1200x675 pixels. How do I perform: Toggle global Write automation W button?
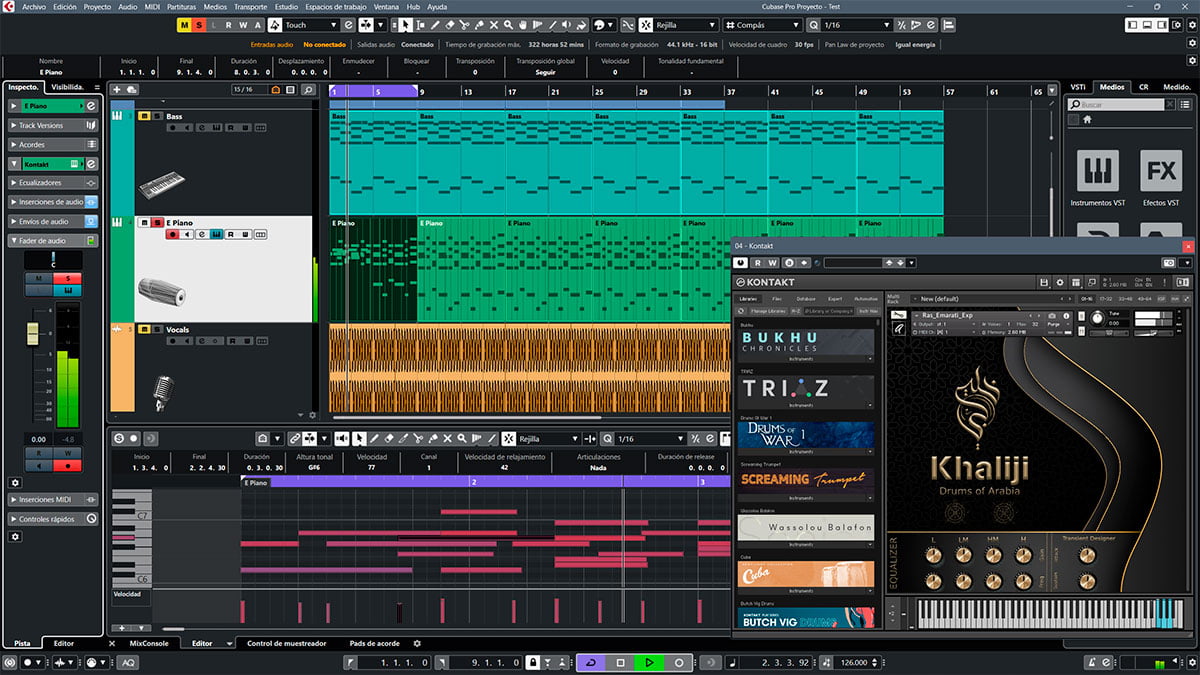pos(243,24)
